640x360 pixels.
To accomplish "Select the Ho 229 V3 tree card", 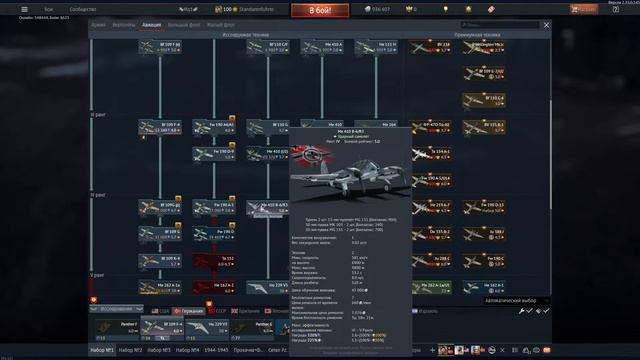I will 268,287.
